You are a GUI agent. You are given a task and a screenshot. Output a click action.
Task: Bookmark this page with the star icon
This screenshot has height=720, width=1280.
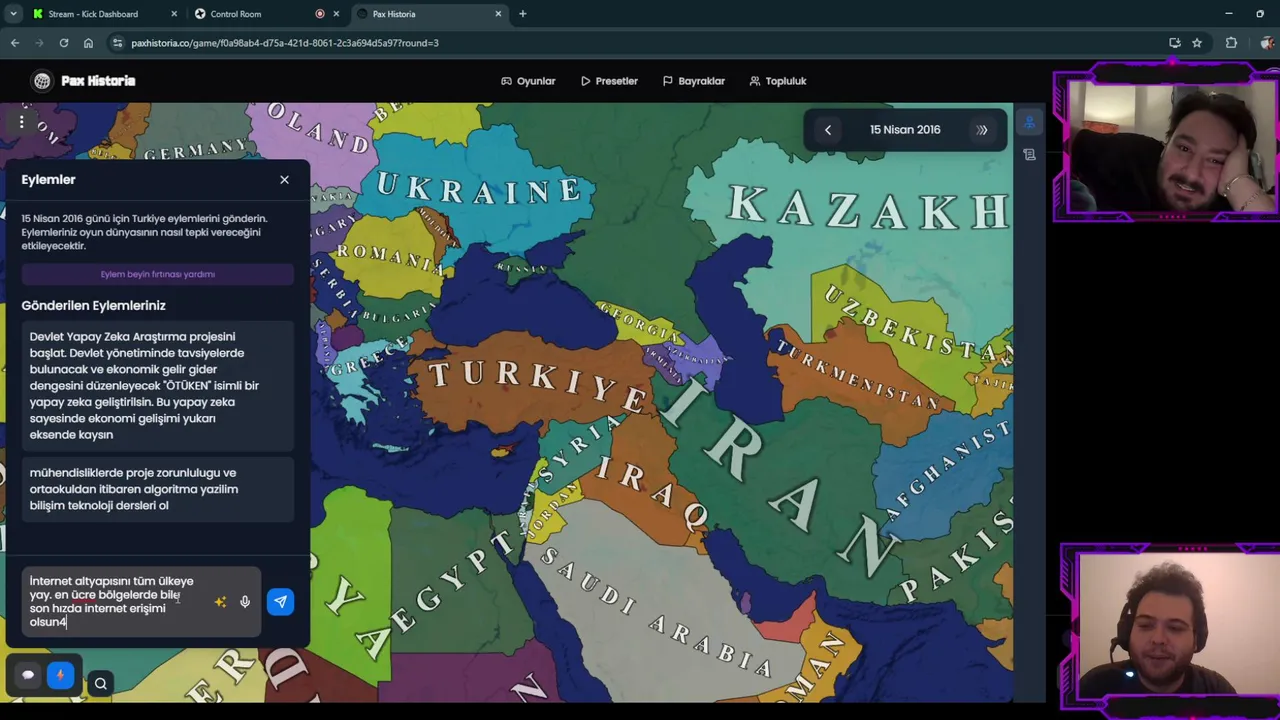pos(1197,43)
